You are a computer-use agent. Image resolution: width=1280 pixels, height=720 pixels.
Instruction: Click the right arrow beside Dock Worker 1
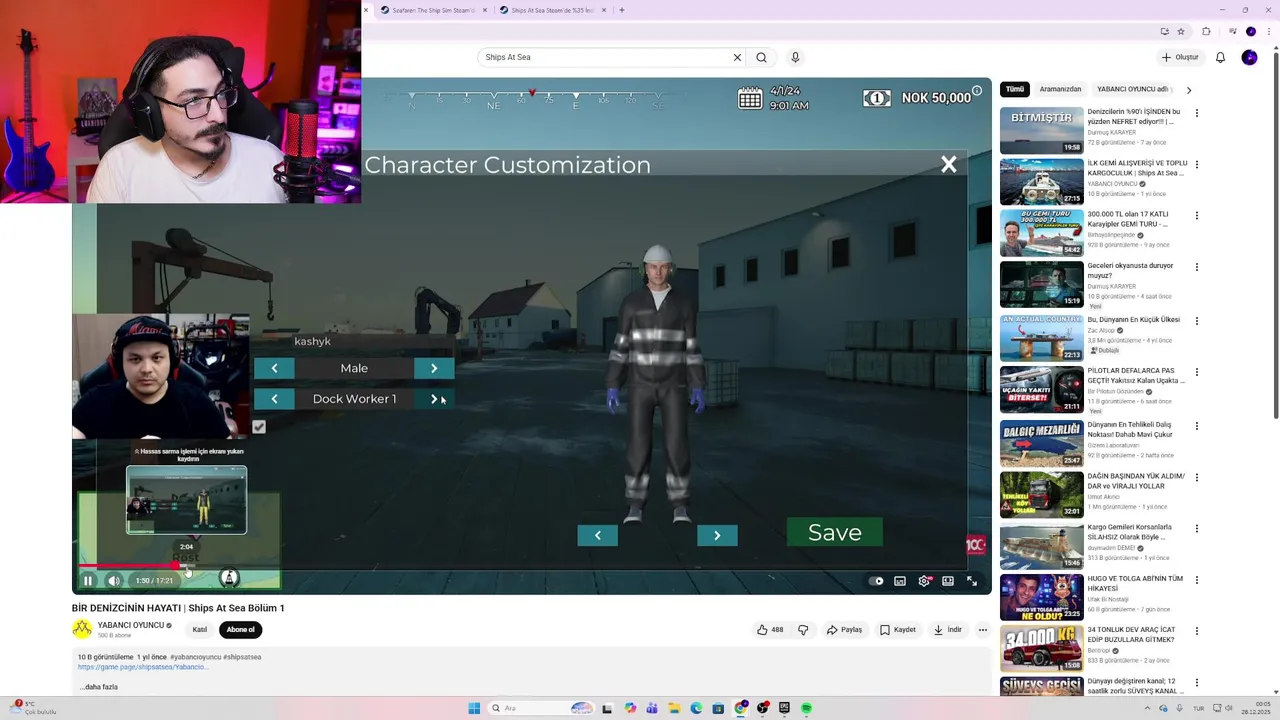pos(434,399)
